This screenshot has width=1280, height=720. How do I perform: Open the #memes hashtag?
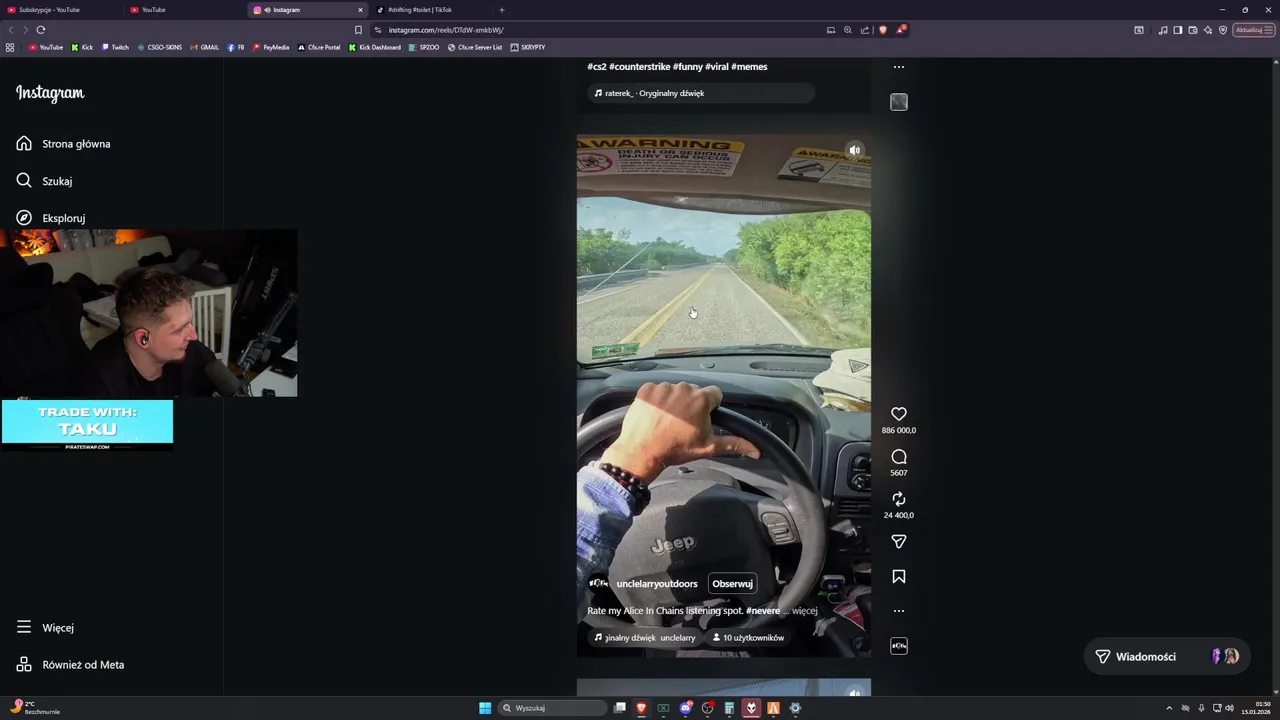tap(749, 67)
